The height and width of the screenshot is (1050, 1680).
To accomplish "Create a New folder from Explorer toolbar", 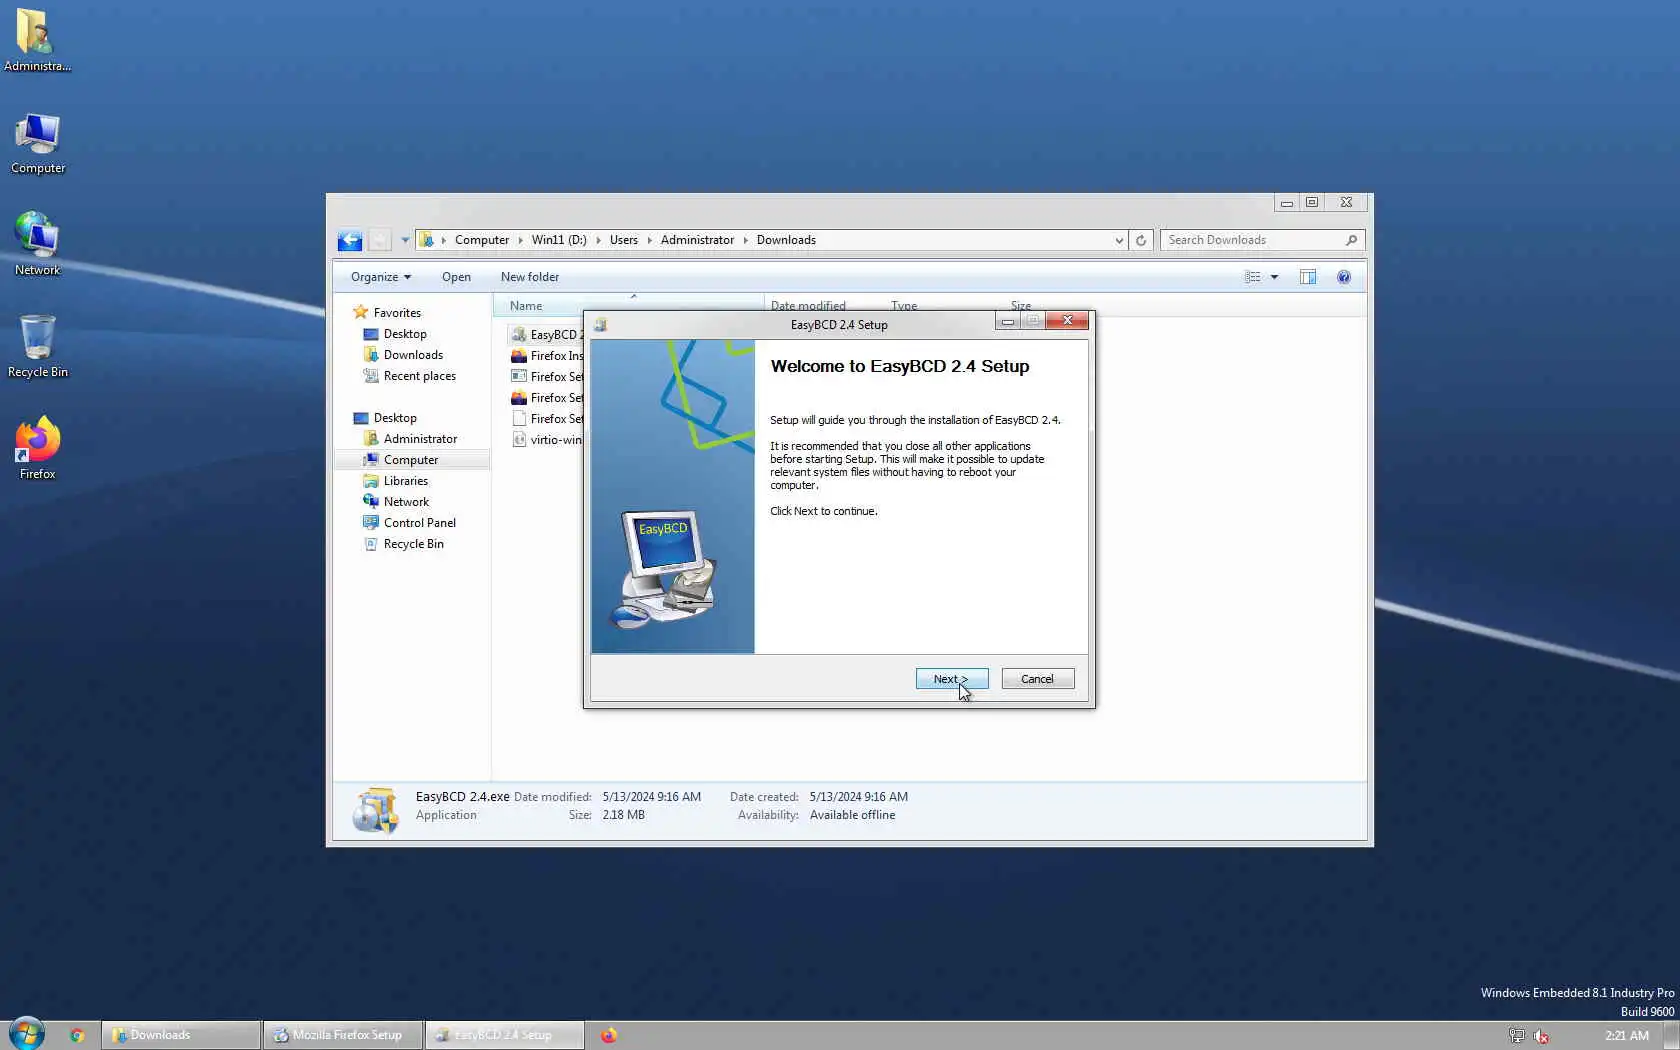I will tap(530, 277).
